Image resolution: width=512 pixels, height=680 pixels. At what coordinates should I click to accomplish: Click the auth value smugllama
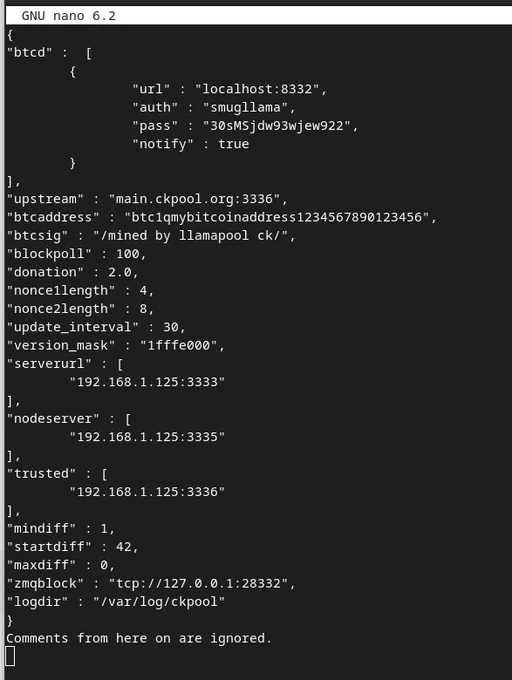click(245, 107)
